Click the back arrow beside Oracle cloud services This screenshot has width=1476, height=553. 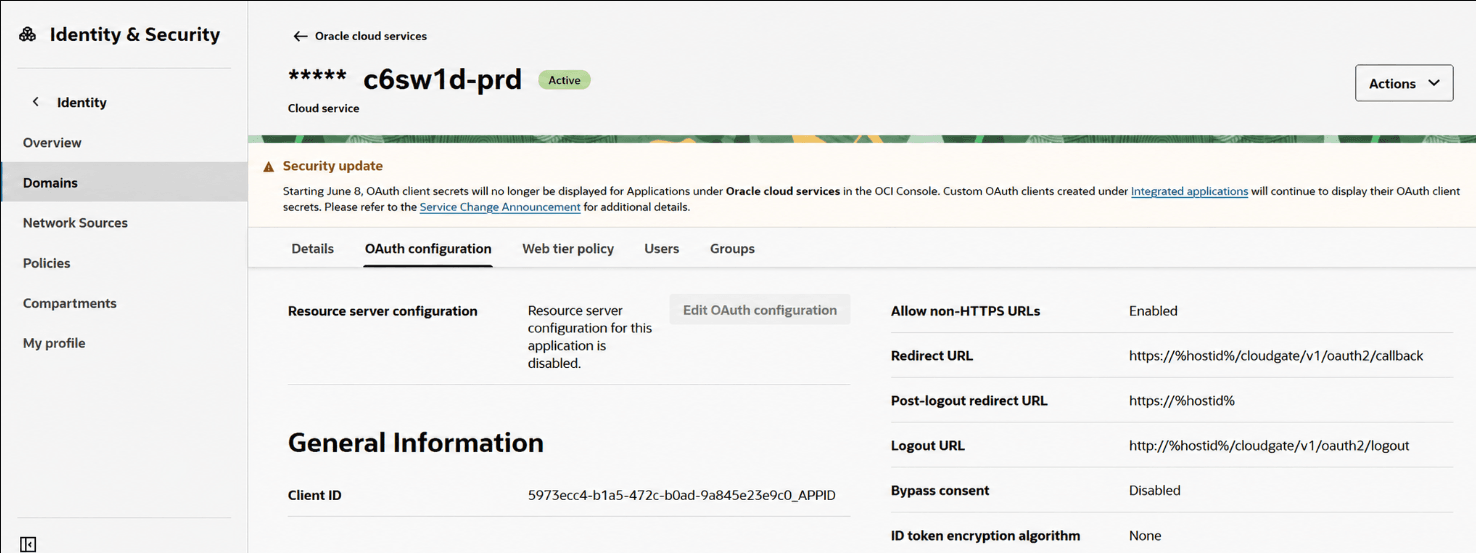coord(300,36)
